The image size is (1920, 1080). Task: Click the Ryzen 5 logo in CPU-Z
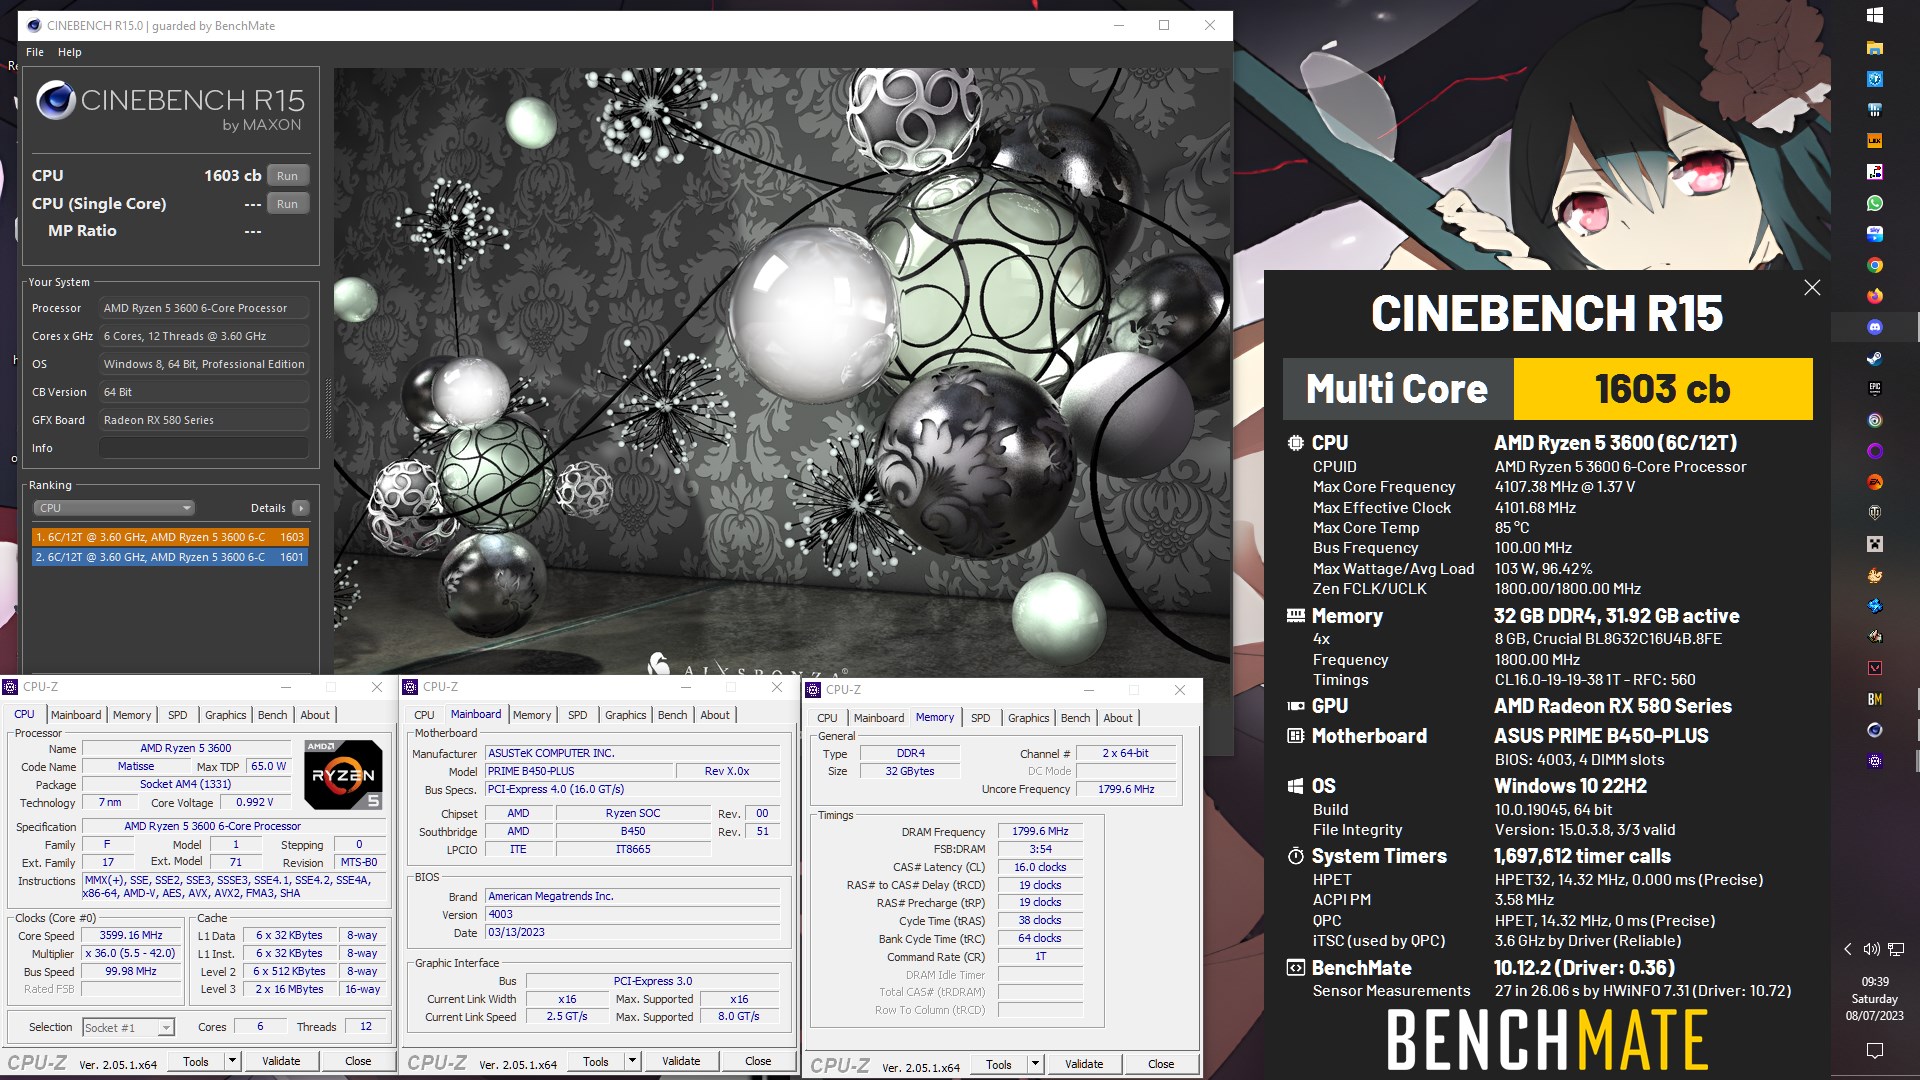pyautogui.click(x=343, y=774)
